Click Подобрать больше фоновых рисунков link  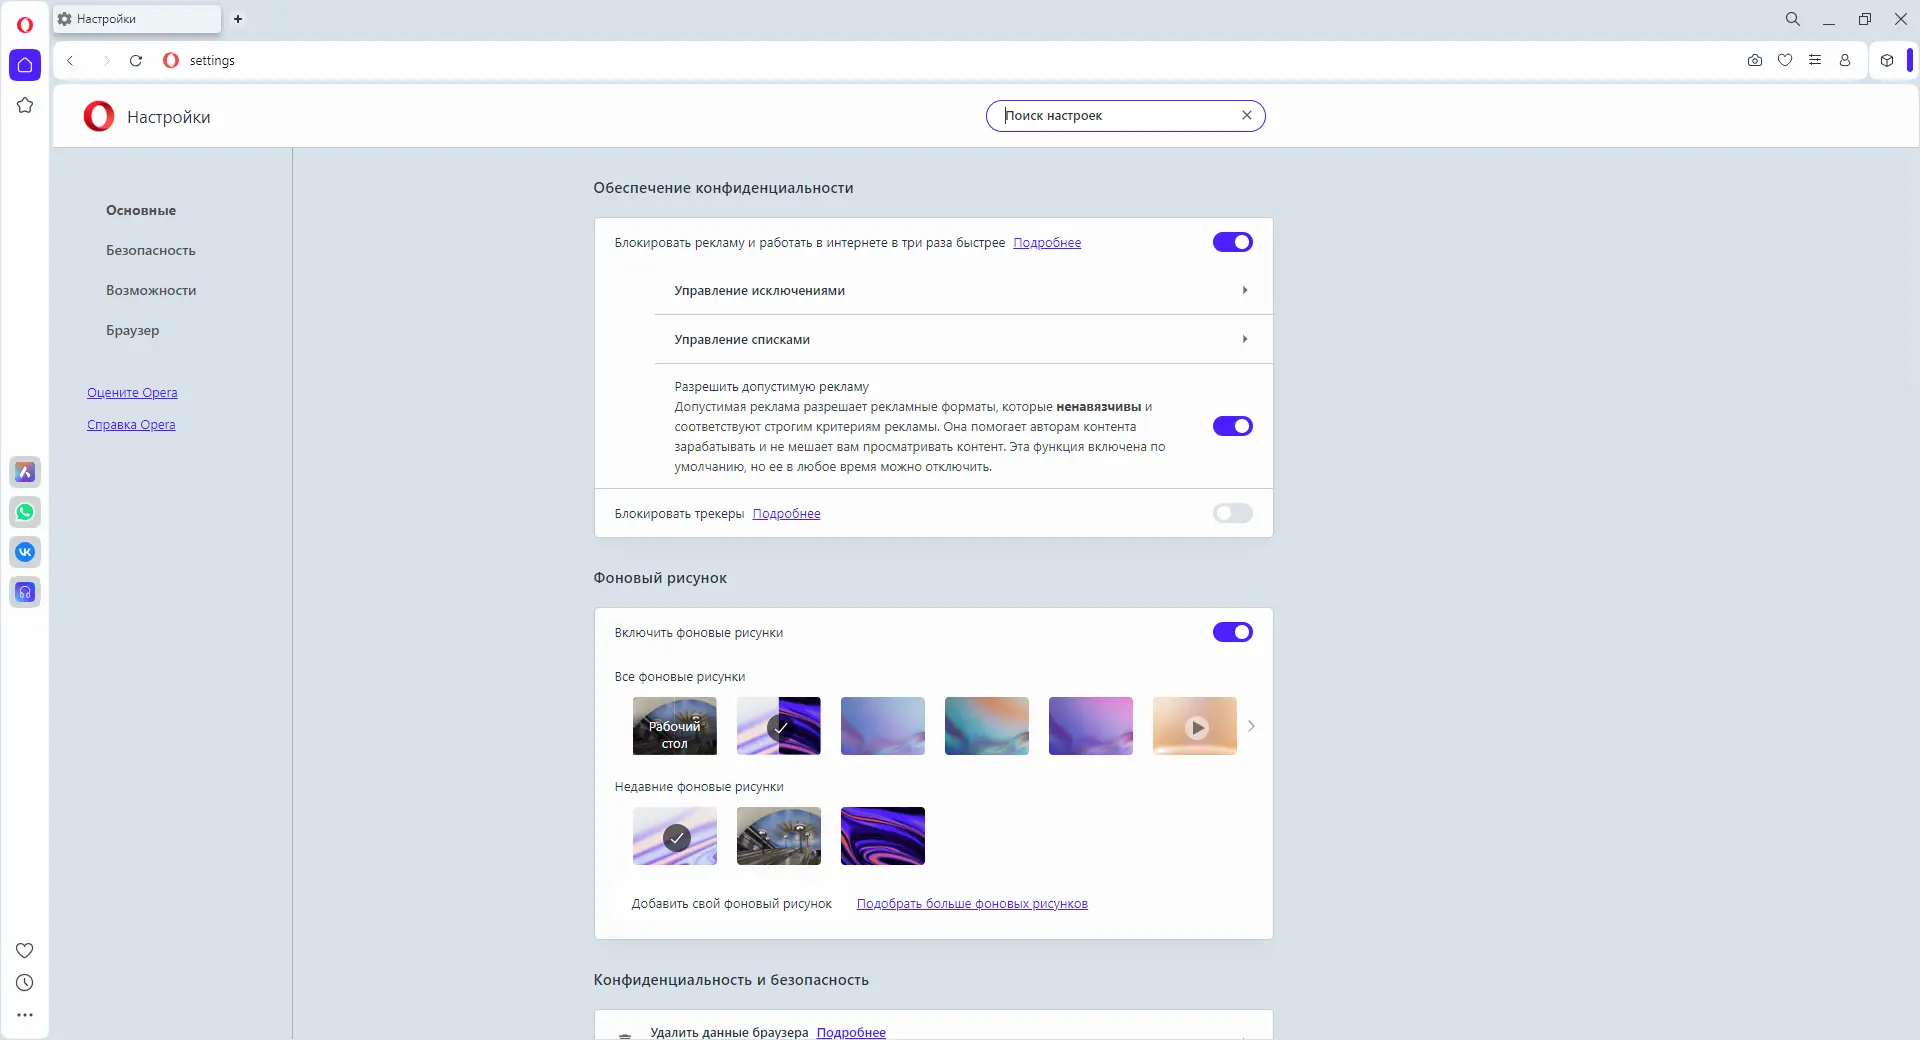point(972,904)
